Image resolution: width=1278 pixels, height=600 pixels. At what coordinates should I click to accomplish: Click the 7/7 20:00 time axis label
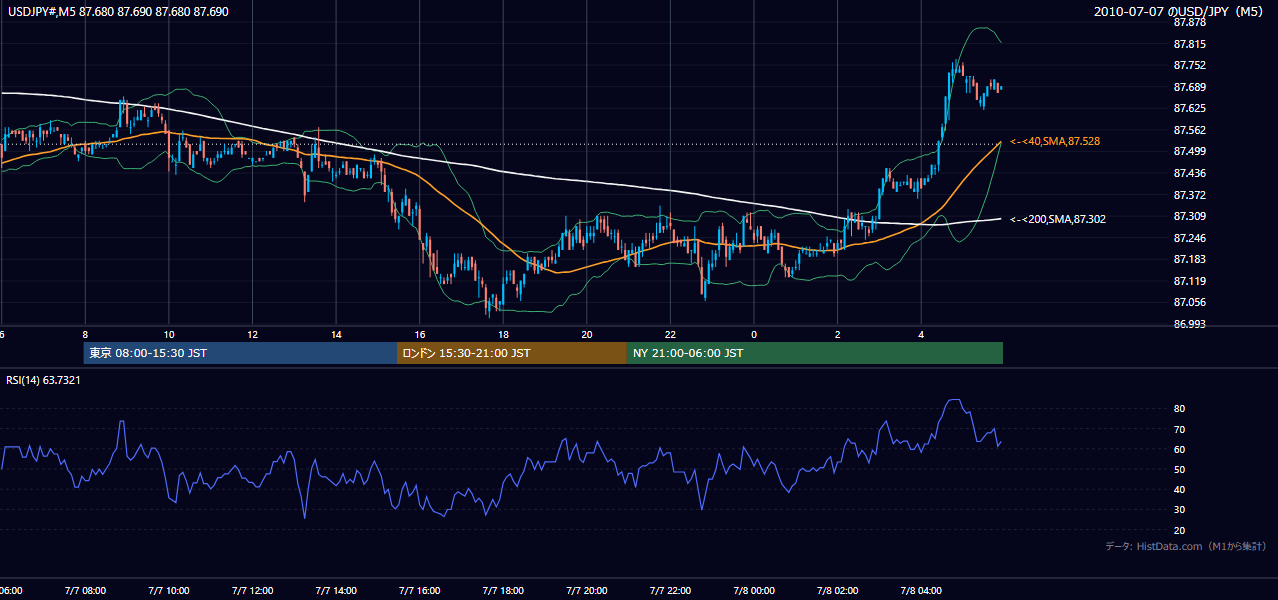coord(587,591)
